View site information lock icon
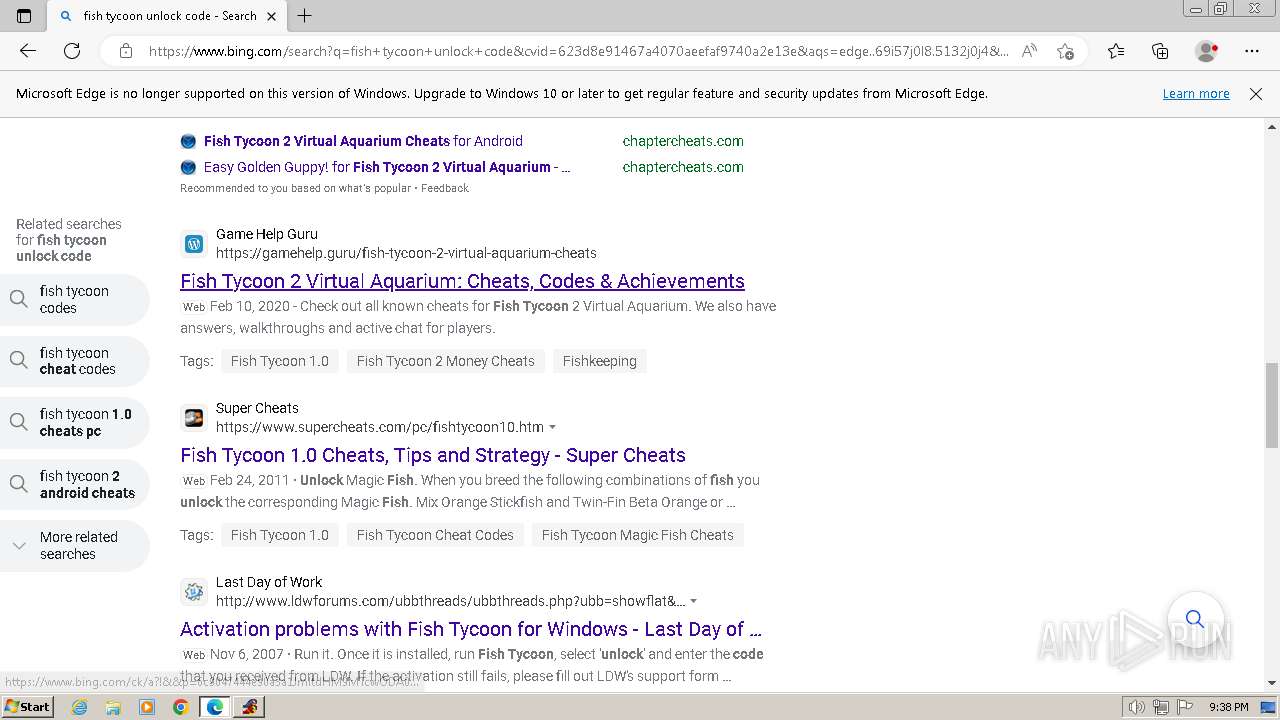The height and width of the screenshot is (720, 1280). pyautogui.click(x=126, y=51)
